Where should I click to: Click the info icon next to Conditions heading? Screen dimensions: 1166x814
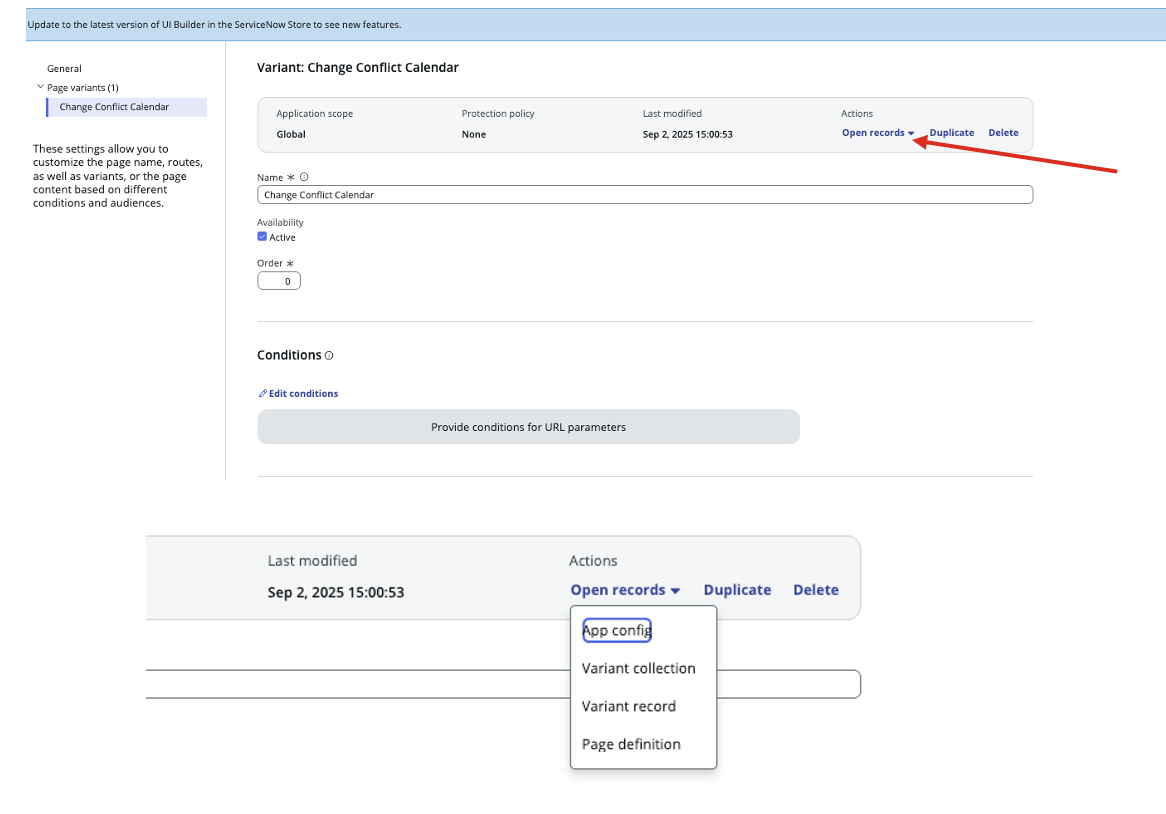tap(329, 356)
